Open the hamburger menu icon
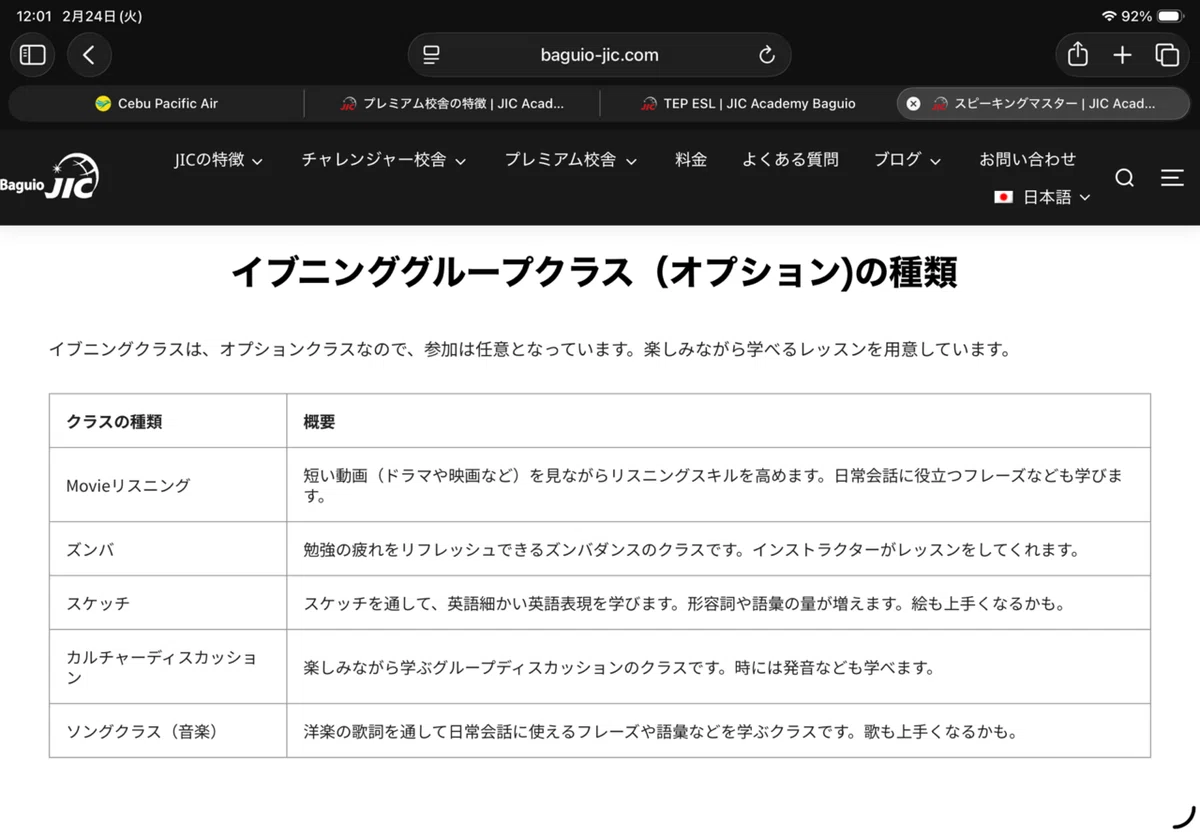 (1172, 178)
